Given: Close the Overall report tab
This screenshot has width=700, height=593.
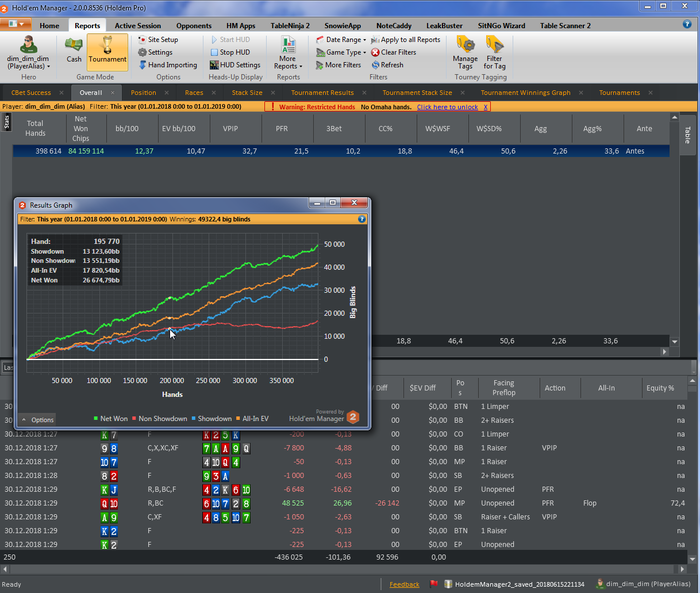Looking at the screenshot, I should click(112, 92).
